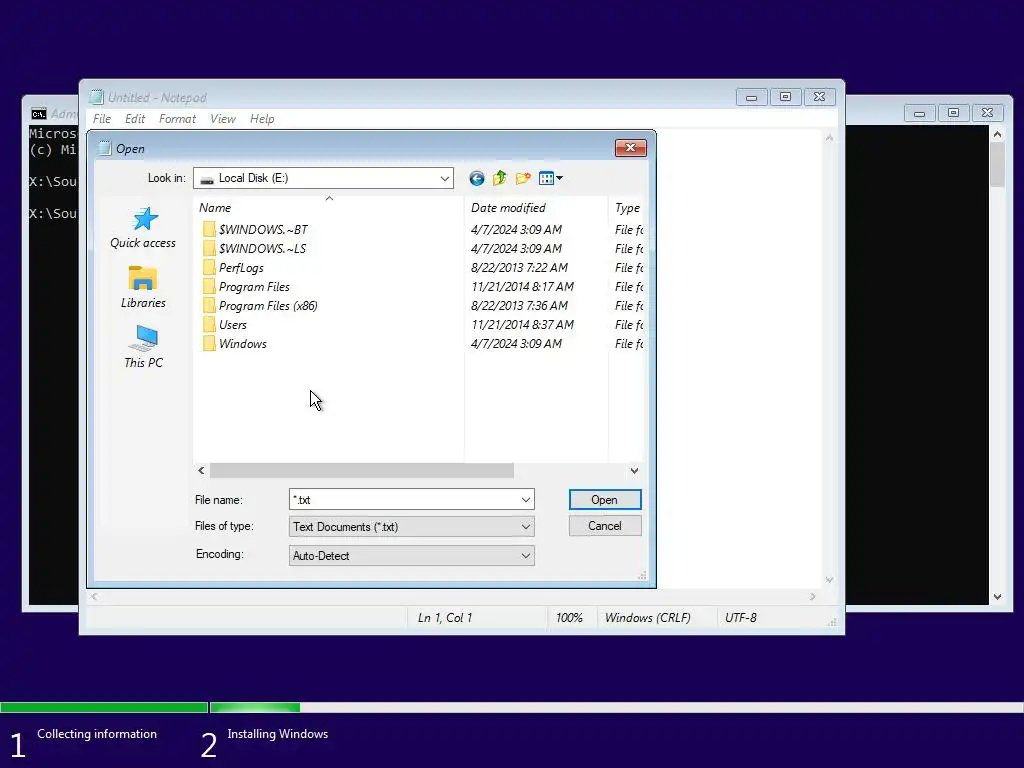
Task: Click UTF-8 status entry
Action: 741,618
